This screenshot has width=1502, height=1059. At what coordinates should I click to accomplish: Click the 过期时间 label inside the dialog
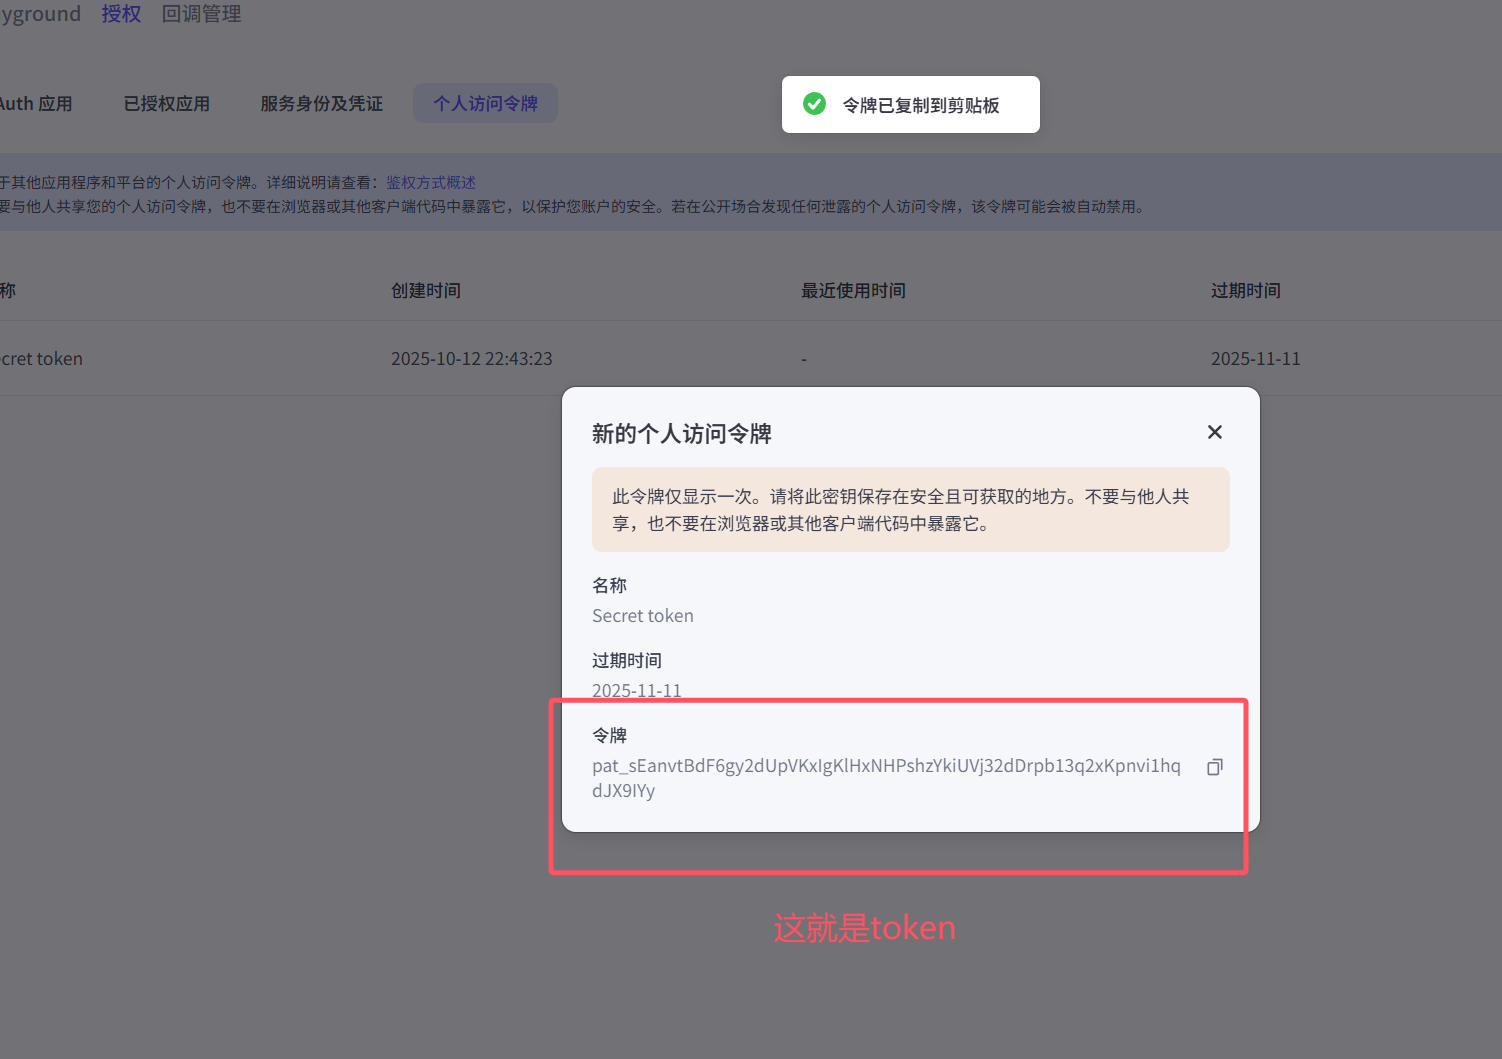627,660
